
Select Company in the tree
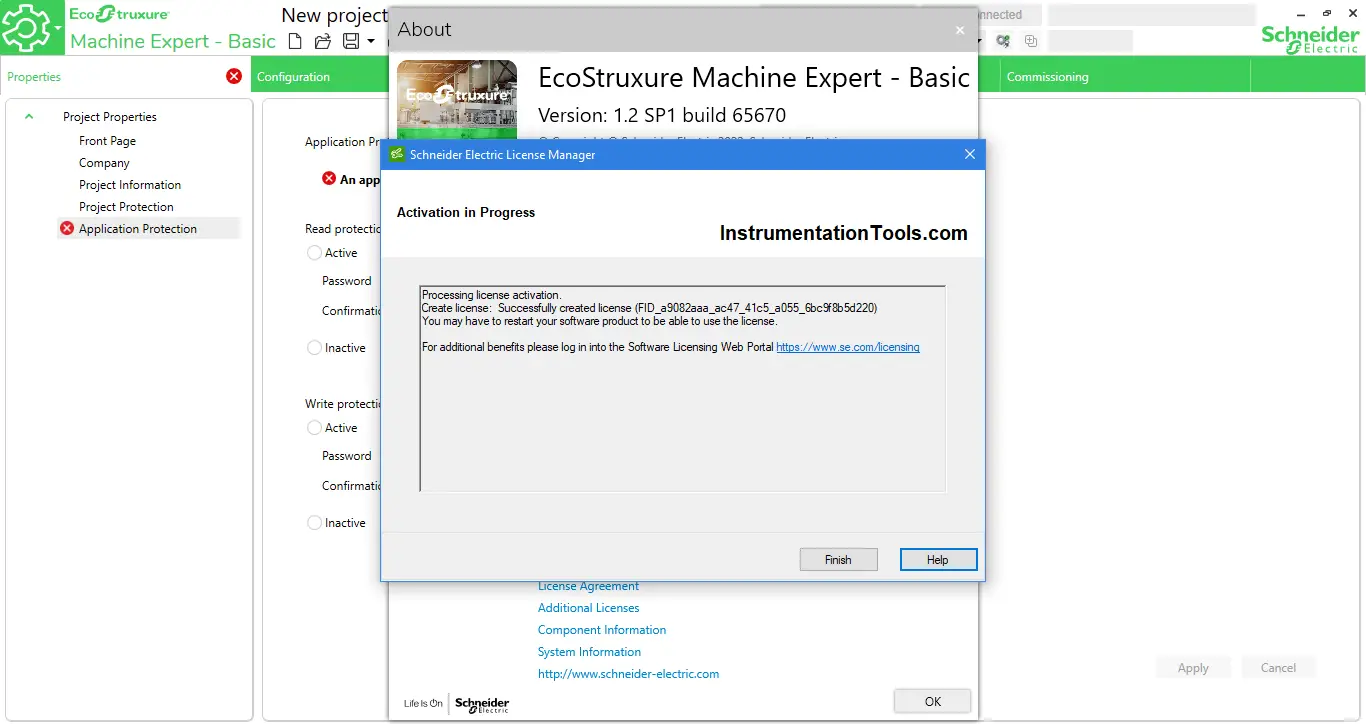pyautogui.click(x=104, y=163)
